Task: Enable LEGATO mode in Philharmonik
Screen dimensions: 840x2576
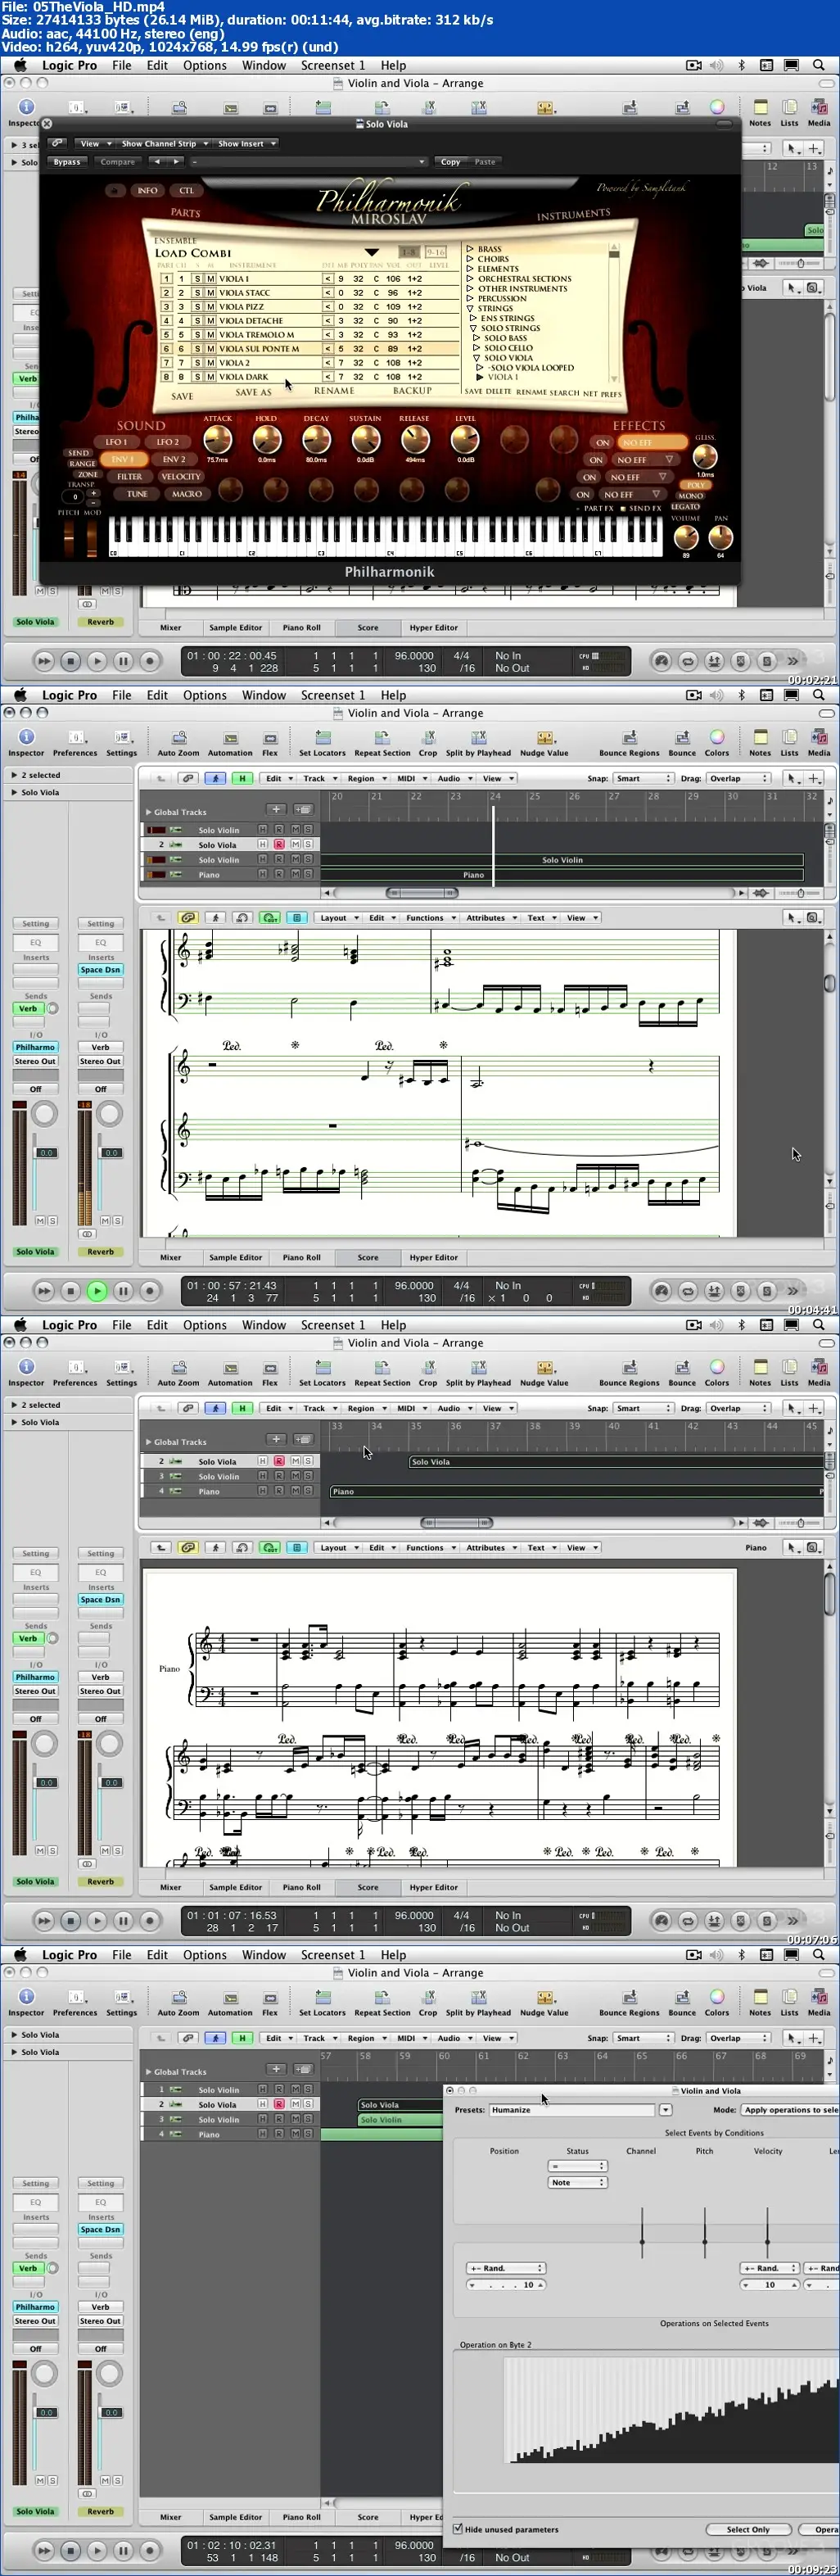Action: click(x=686, y=506)
